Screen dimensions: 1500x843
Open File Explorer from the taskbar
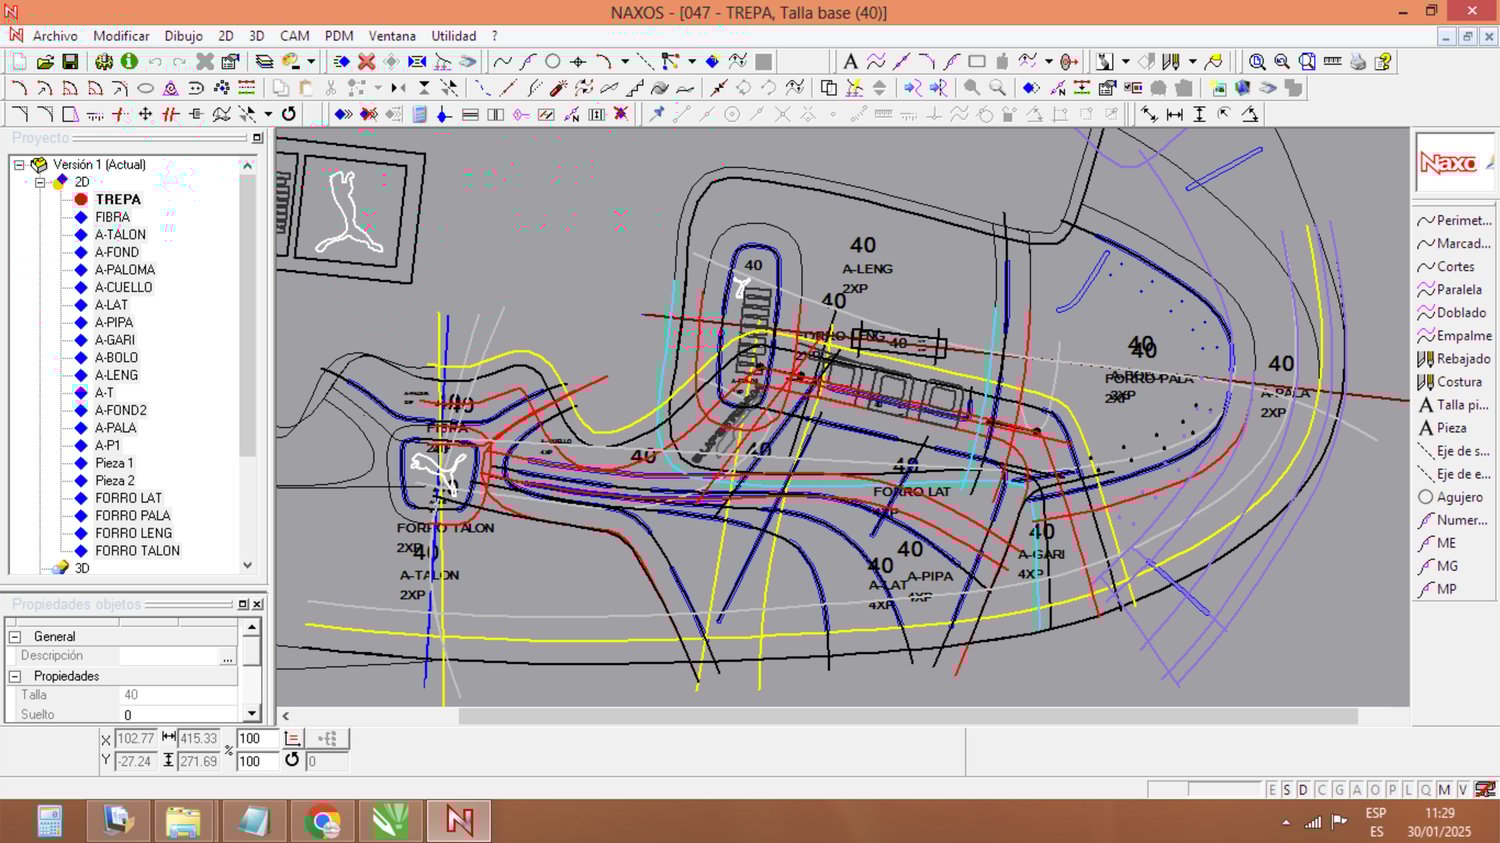pos(185,821)
